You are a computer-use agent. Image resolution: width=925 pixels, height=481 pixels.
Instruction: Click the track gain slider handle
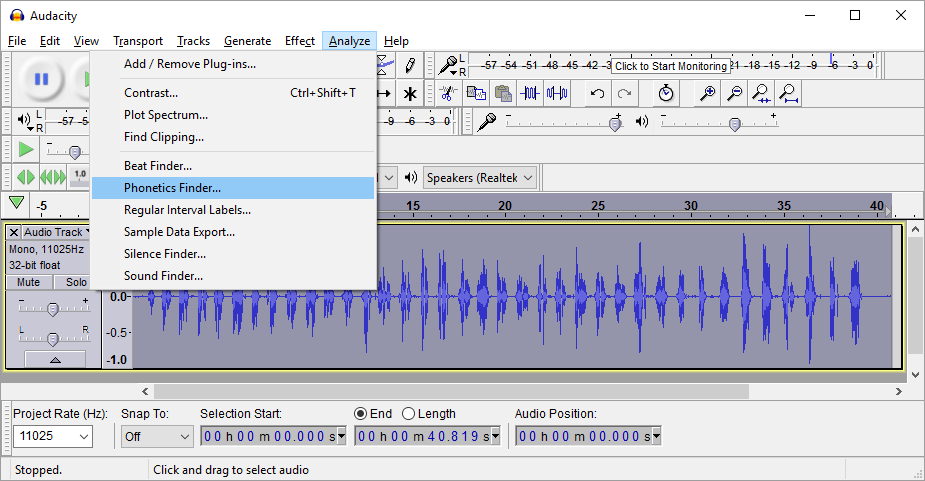point(53,309)
